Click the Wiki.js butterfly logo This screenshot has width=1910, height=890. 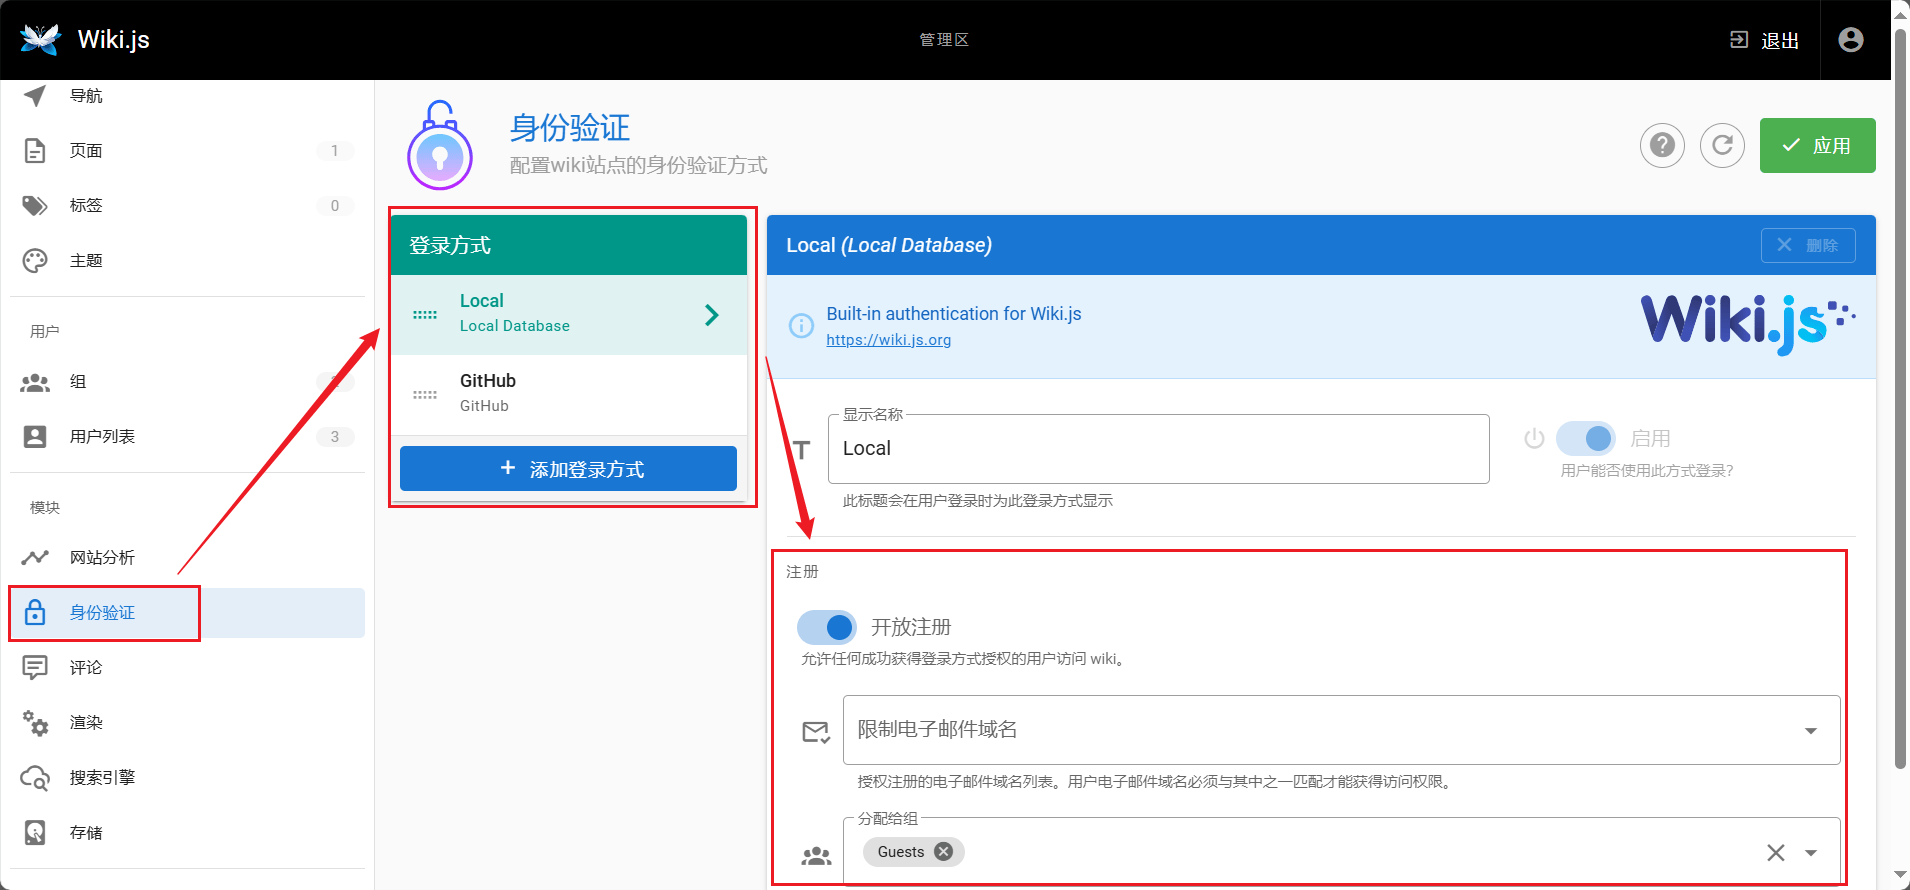point(40,40)
